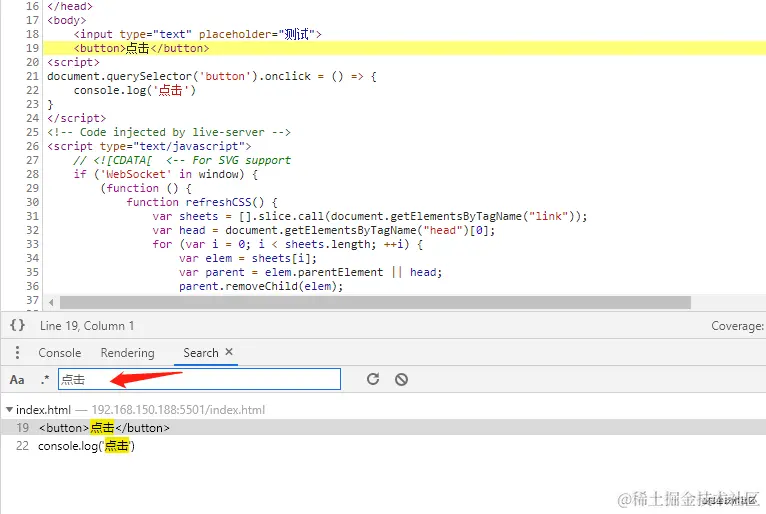Click line number 28 in gutter
766x514 pixels.
pos(32,174)
